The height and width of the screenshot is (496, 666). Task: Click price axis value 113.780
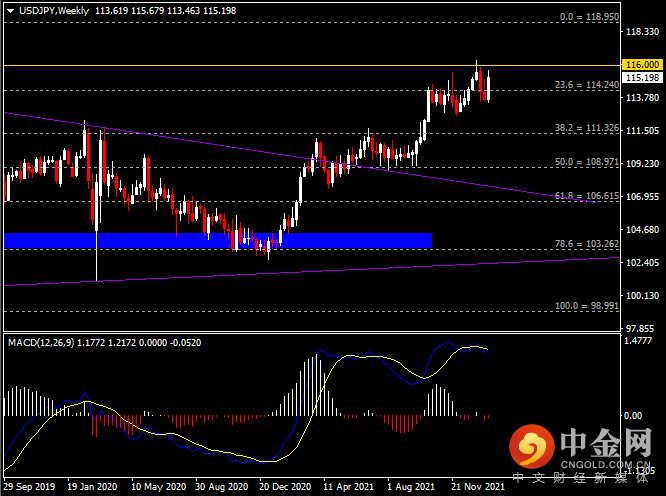tap(642, 98)
